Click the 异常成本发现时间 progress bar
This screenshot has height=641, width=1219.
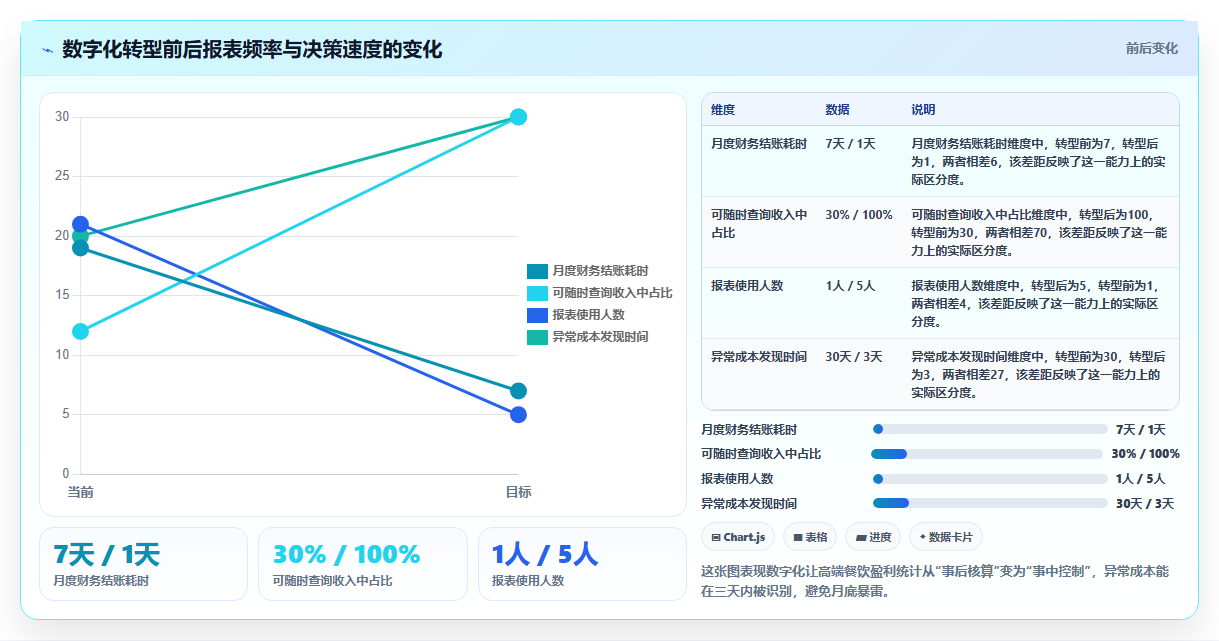(x=990, y=503)
